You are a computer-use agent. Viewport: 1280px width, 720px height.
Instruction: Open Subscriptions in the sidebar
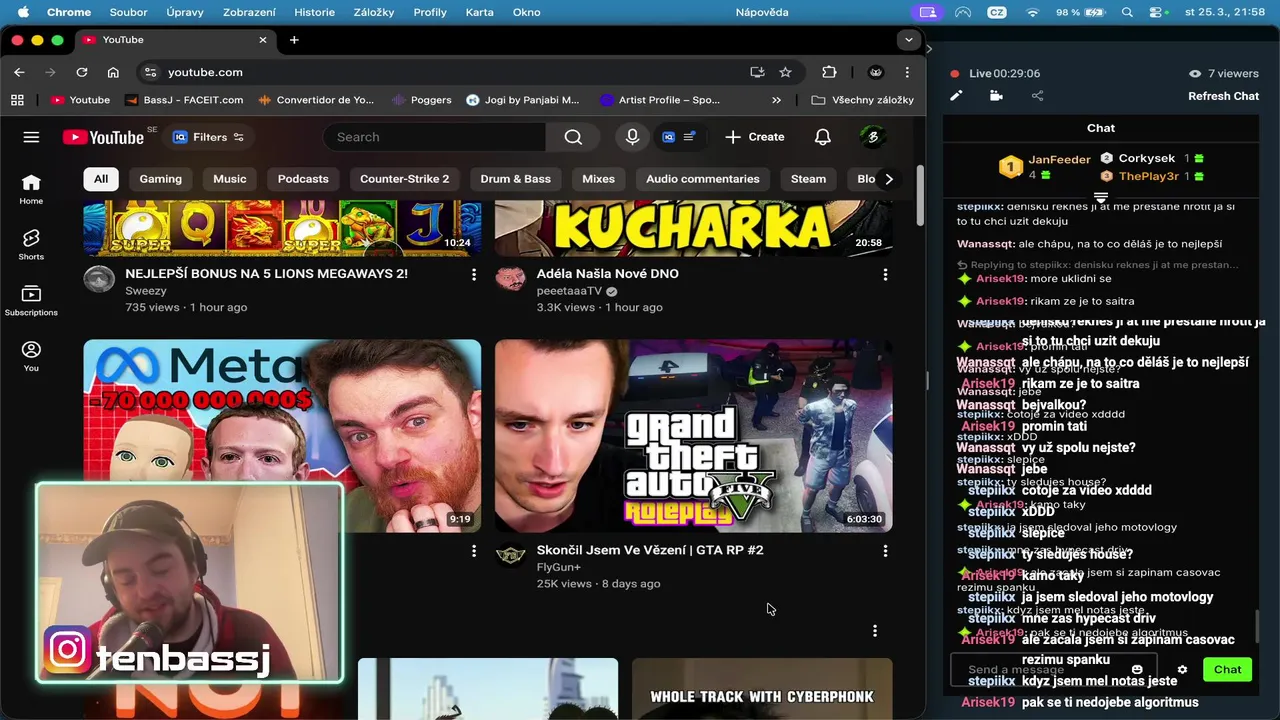pos(31,300)
